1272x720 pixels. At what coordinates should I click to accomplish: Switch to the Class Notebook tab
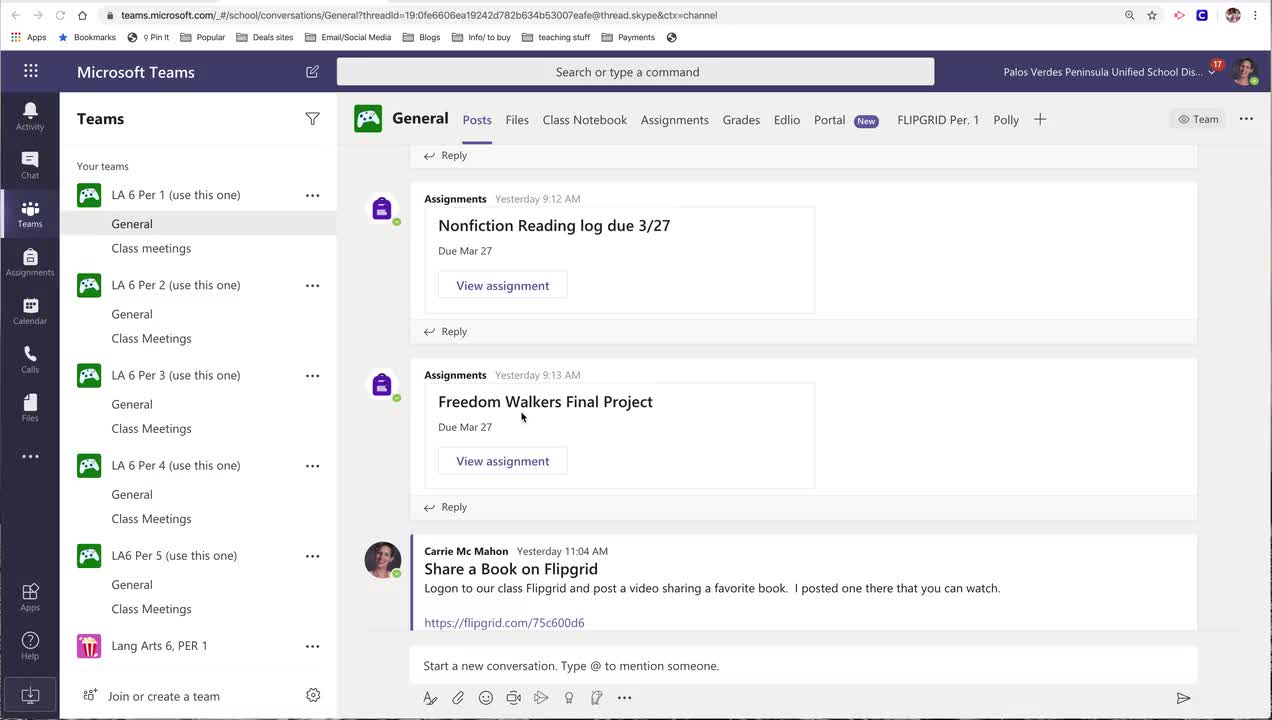(584, 120)
